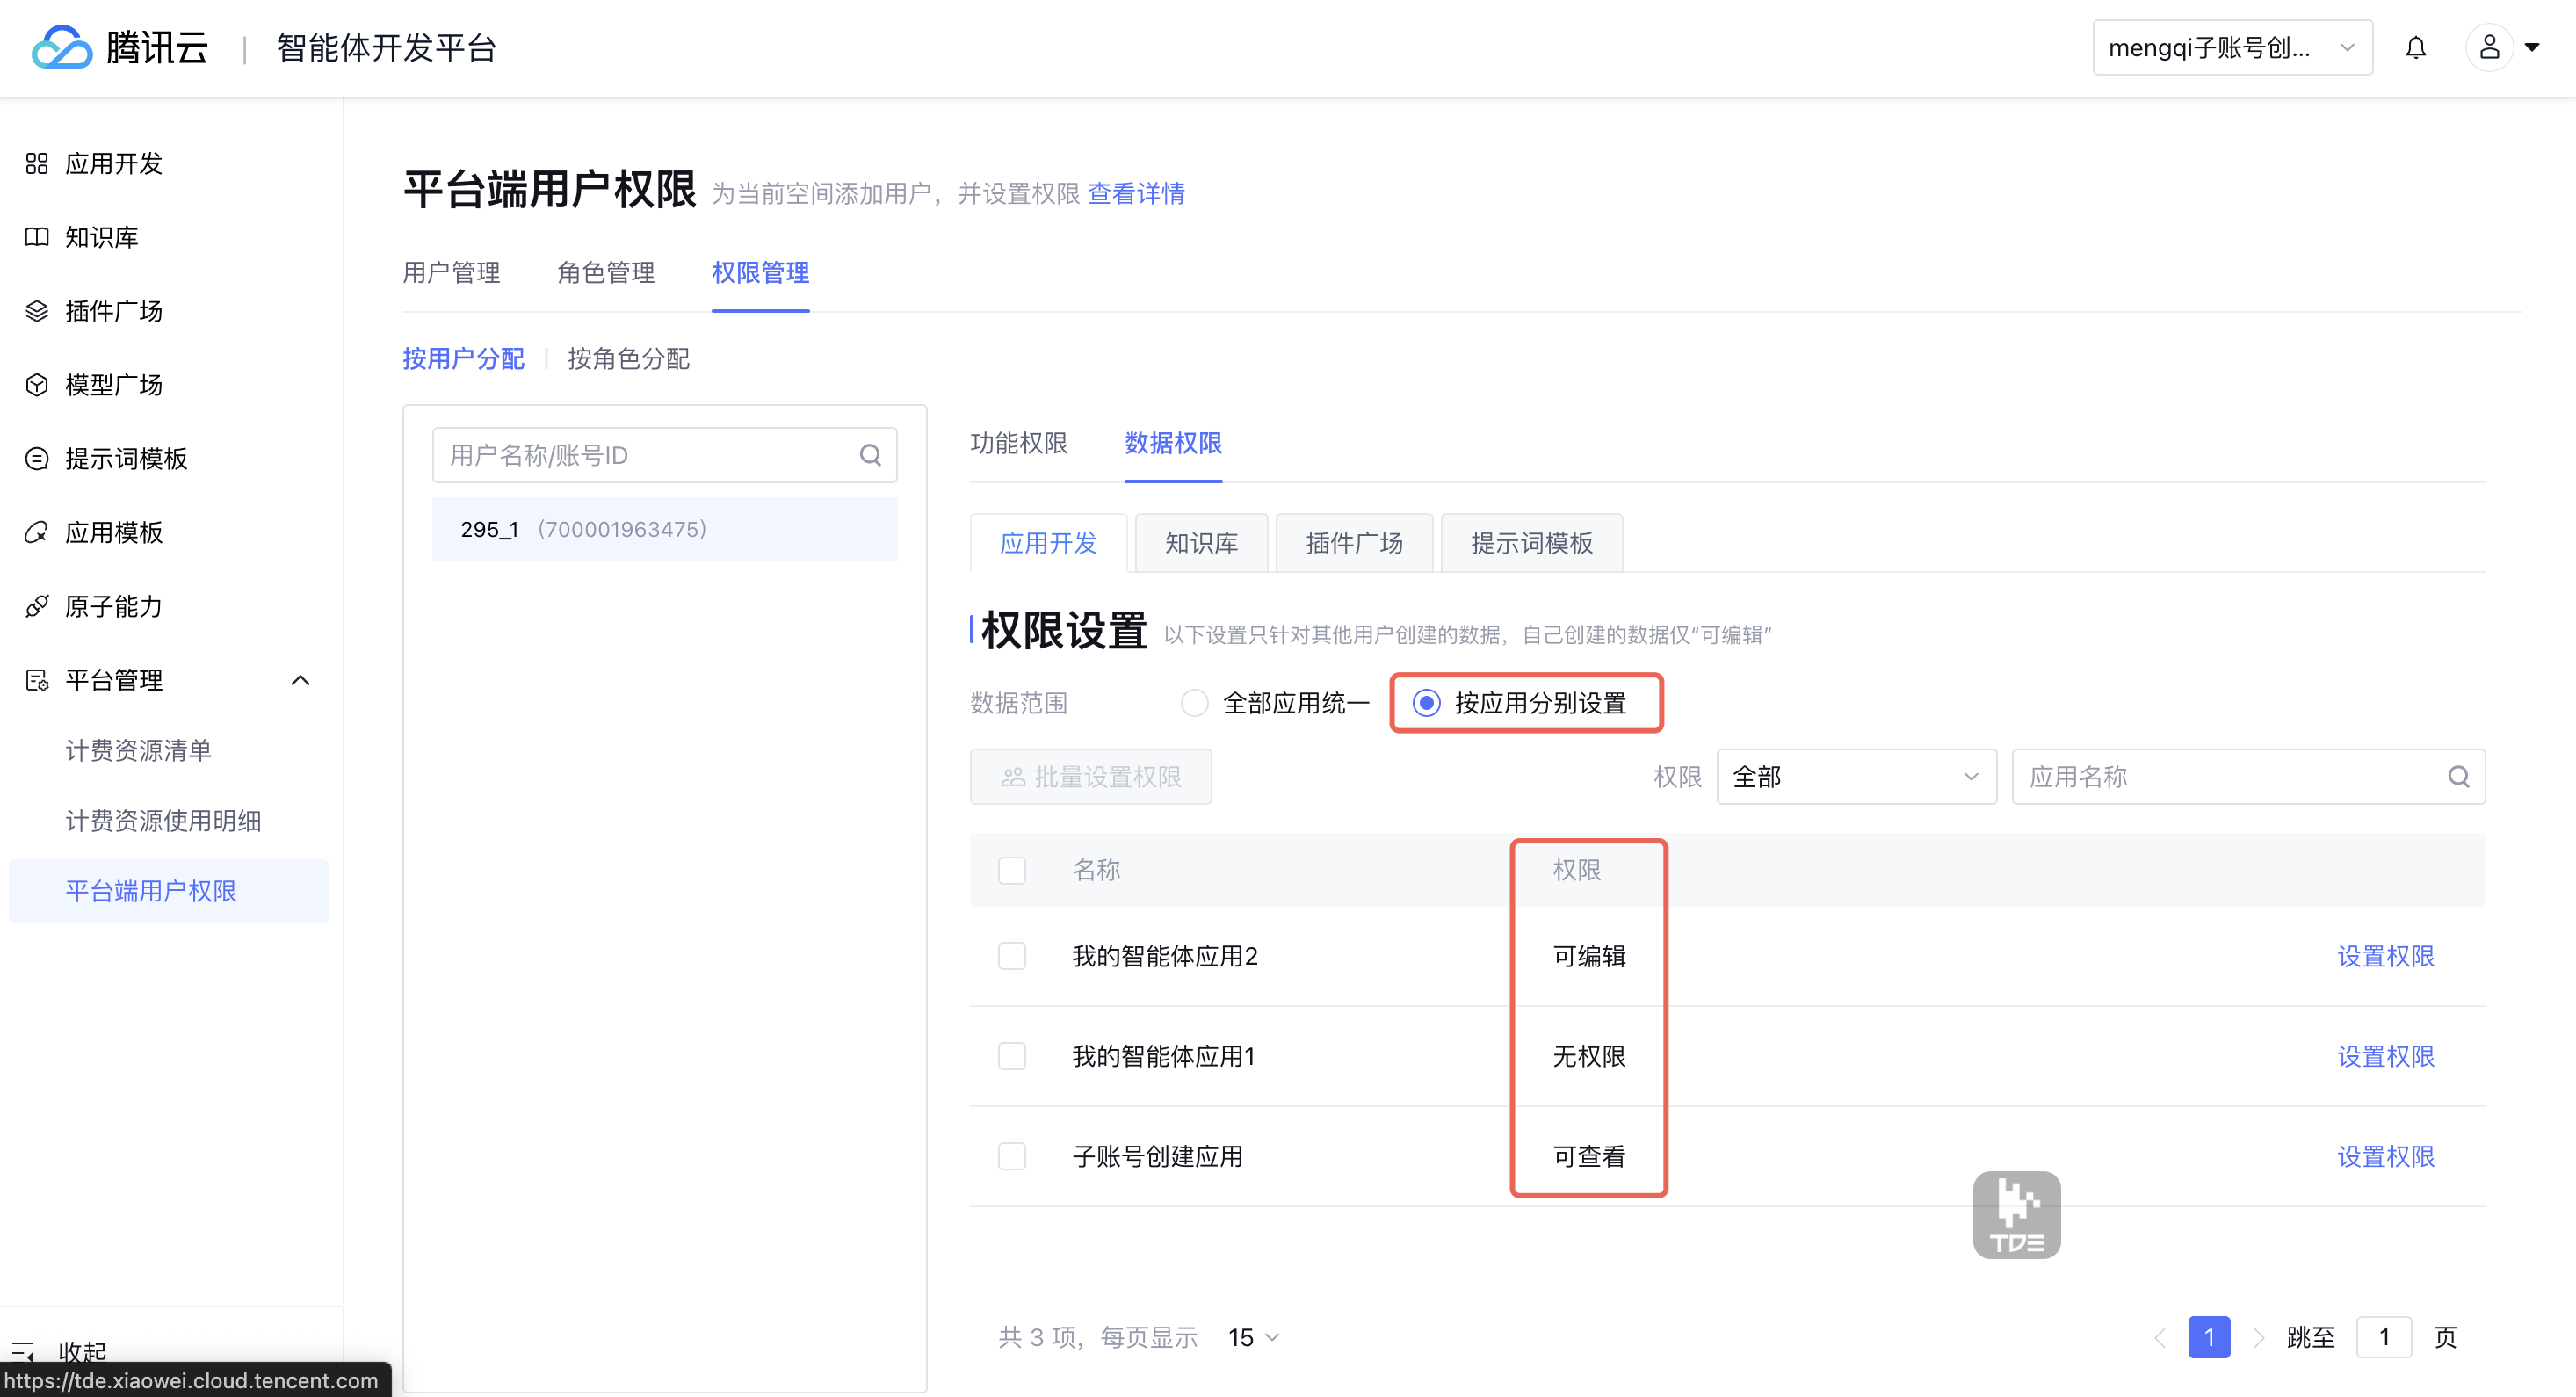Viewport: 2576px width, 1397px height.
Task: Switch to the 角色管理 tab
Action: tap(605, 273)
